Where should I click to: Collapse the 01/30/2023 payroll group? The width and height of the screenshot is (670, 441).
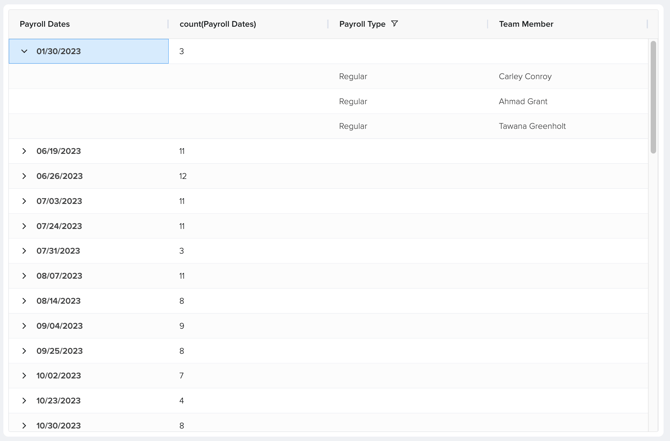25,51
